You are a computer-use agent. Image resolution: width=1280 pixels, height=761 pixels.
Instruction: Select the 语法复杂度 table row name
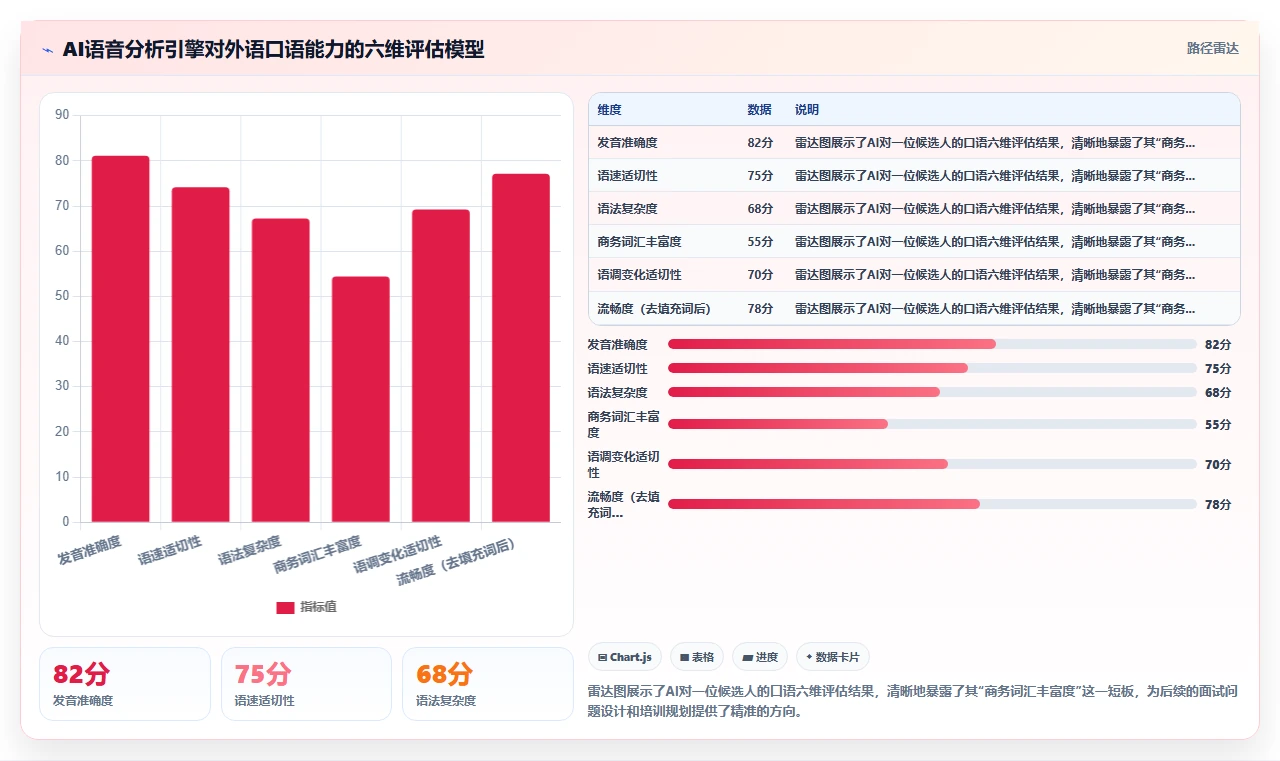tap(627, 209)
